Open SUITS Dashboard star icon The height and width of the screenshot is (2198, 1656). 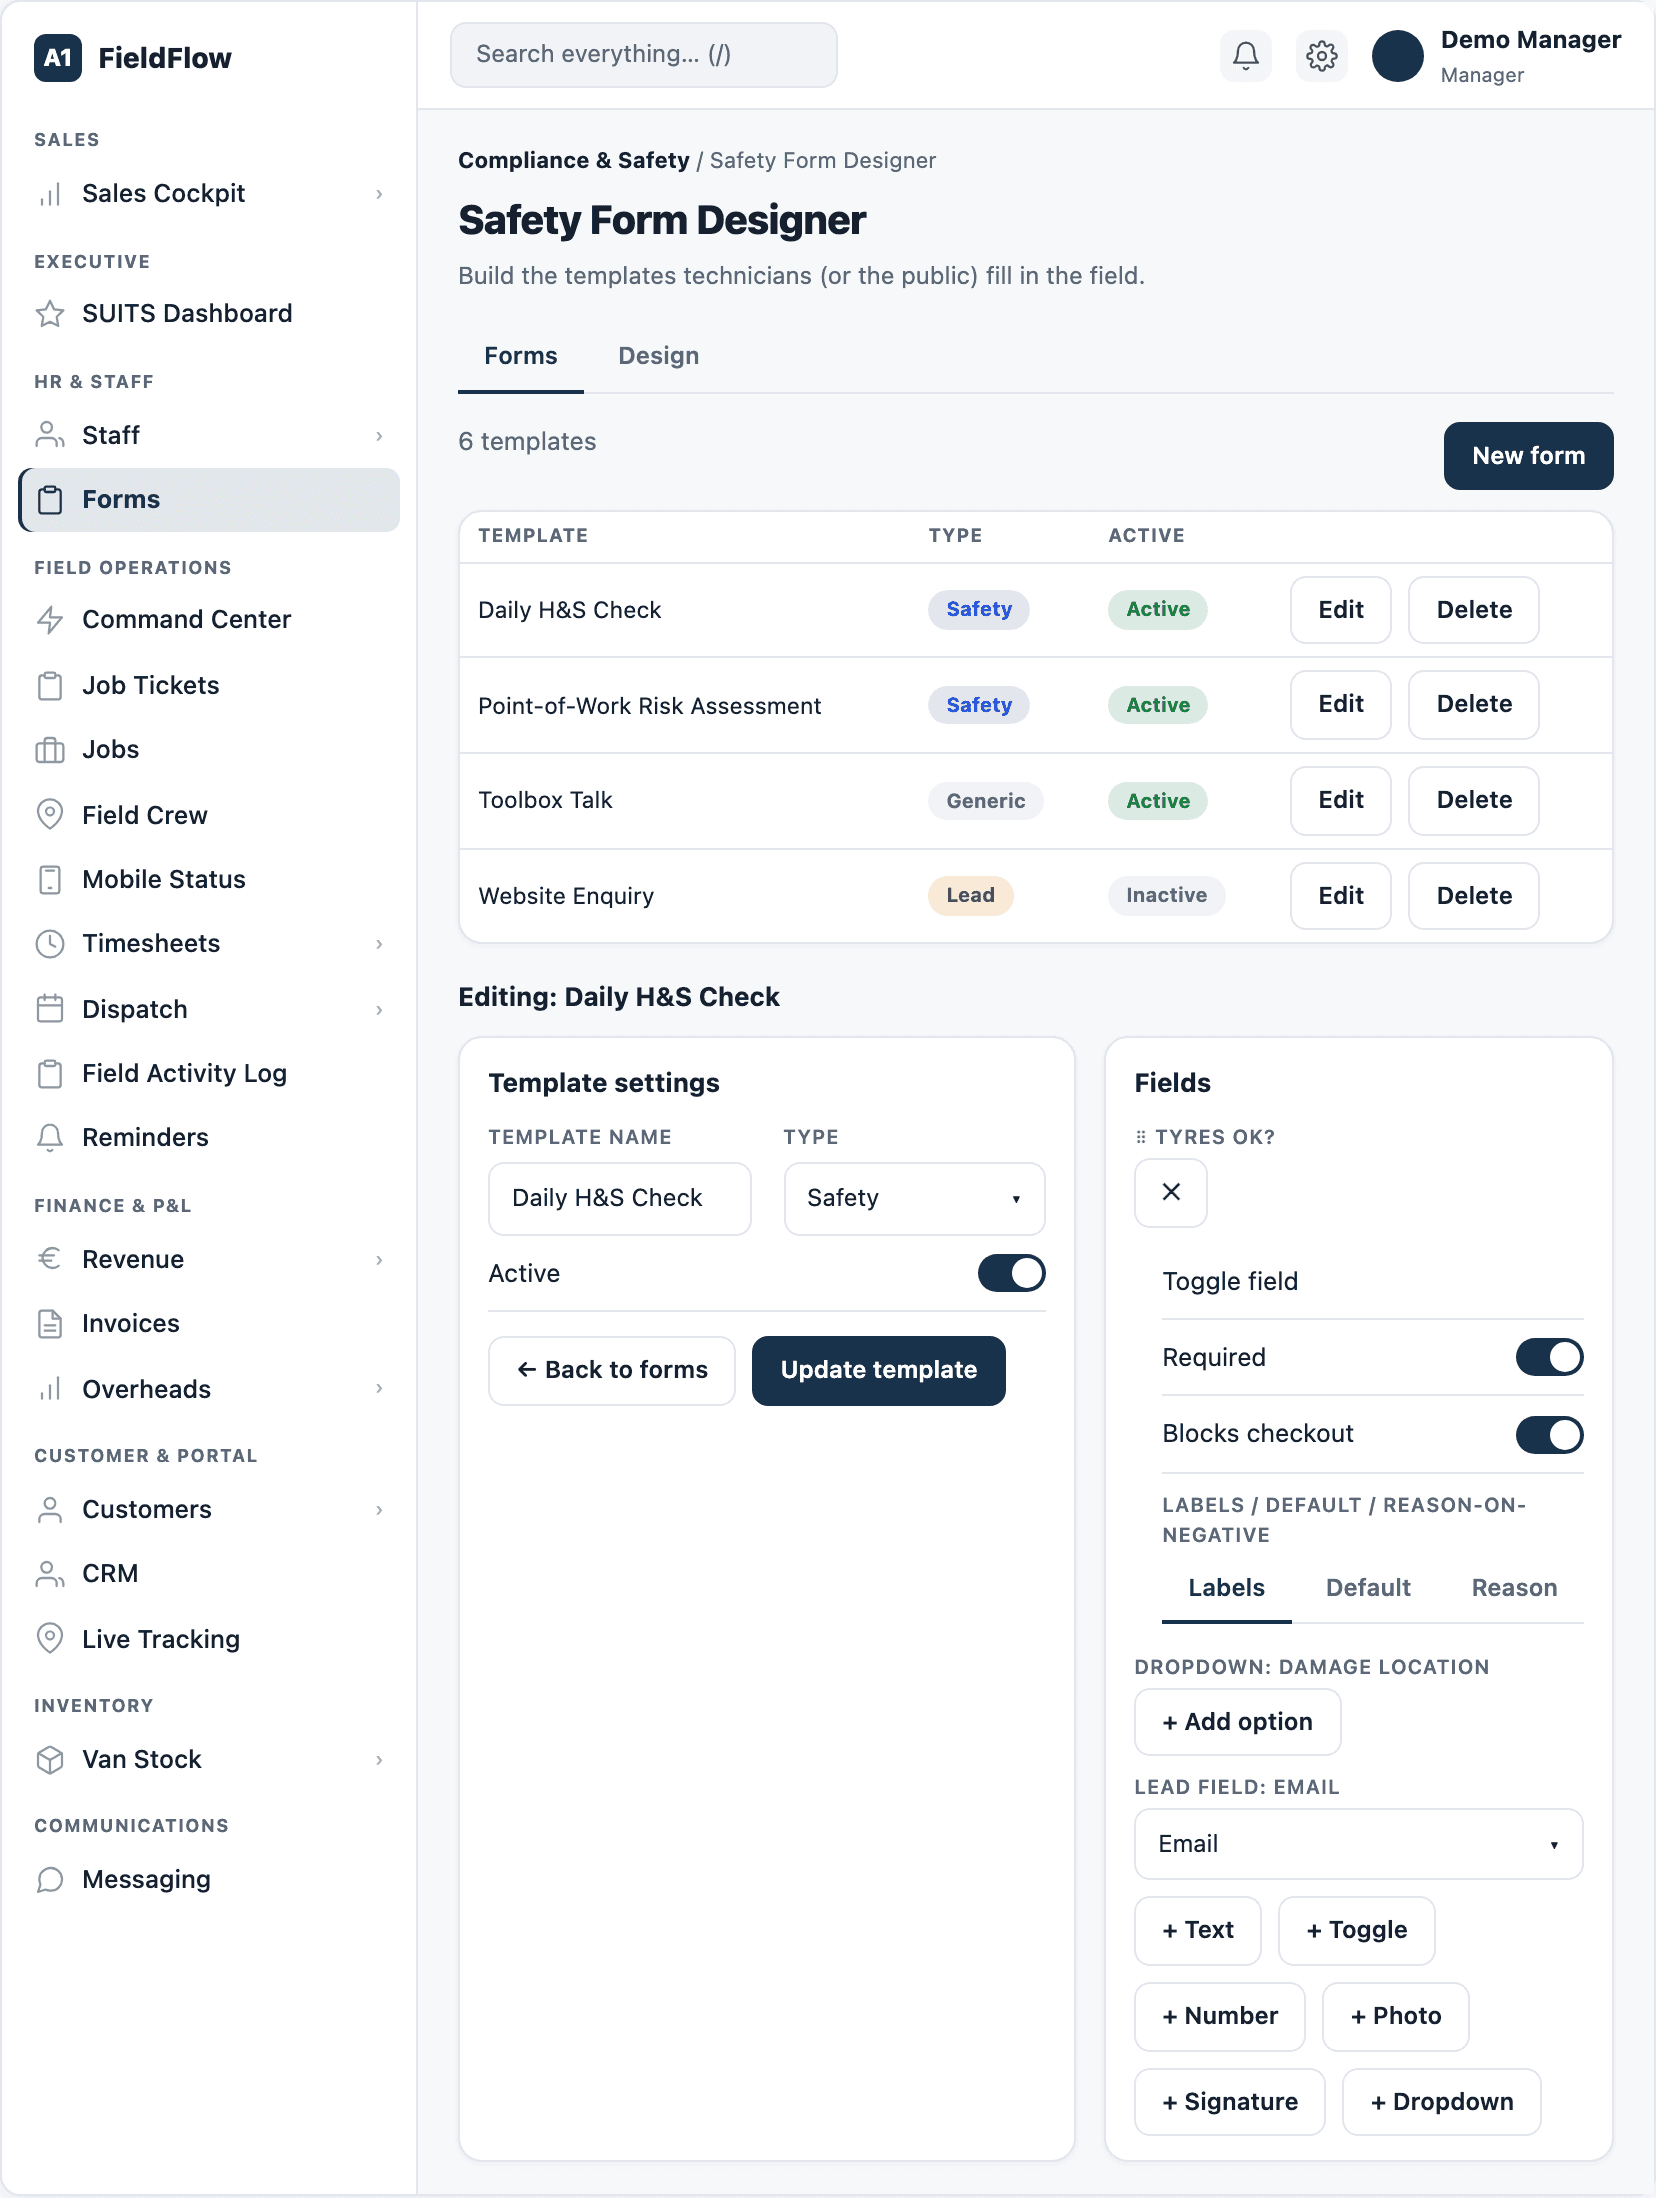(x=50, y=314)
